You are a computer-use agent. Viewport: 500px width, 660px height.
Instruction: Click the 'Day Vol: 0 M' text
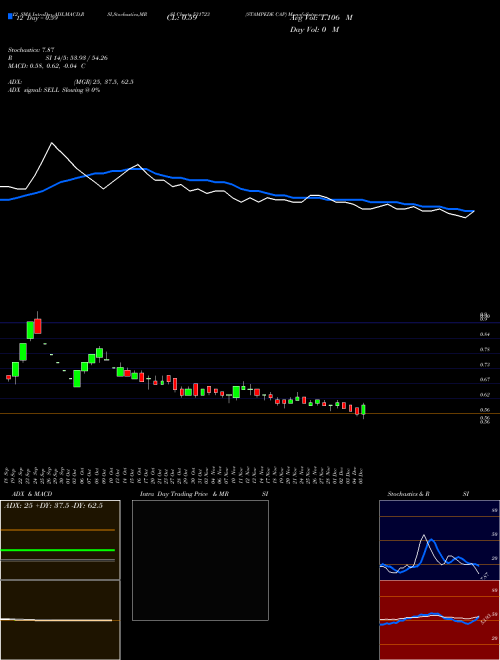click(314, 29)
